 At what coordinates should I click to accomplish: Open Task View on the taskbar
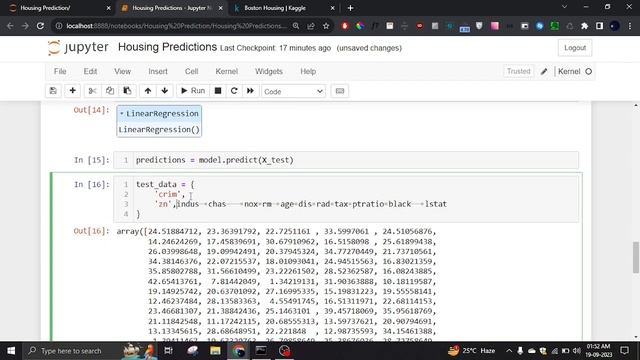pos(168,351)
